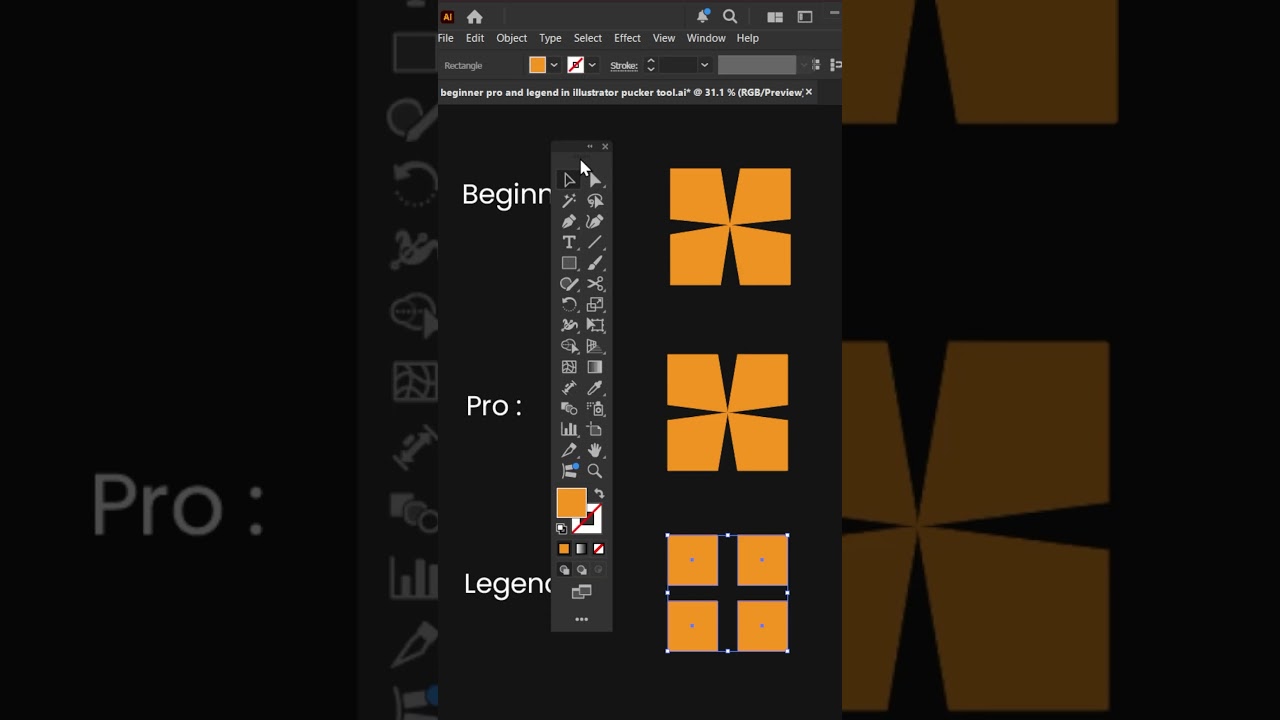Select the Column Graph tool
Viewport: 1280px width, 720px height.
click(569, 430)
